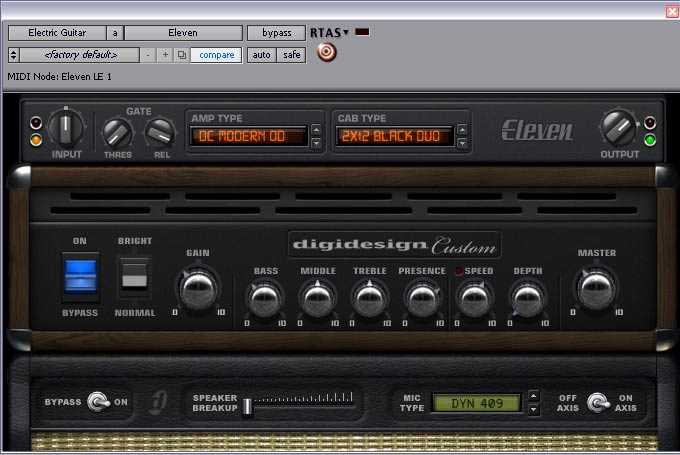Click the MIC TYPE down arrow
The image size is (680, 455).
[533, 409]
